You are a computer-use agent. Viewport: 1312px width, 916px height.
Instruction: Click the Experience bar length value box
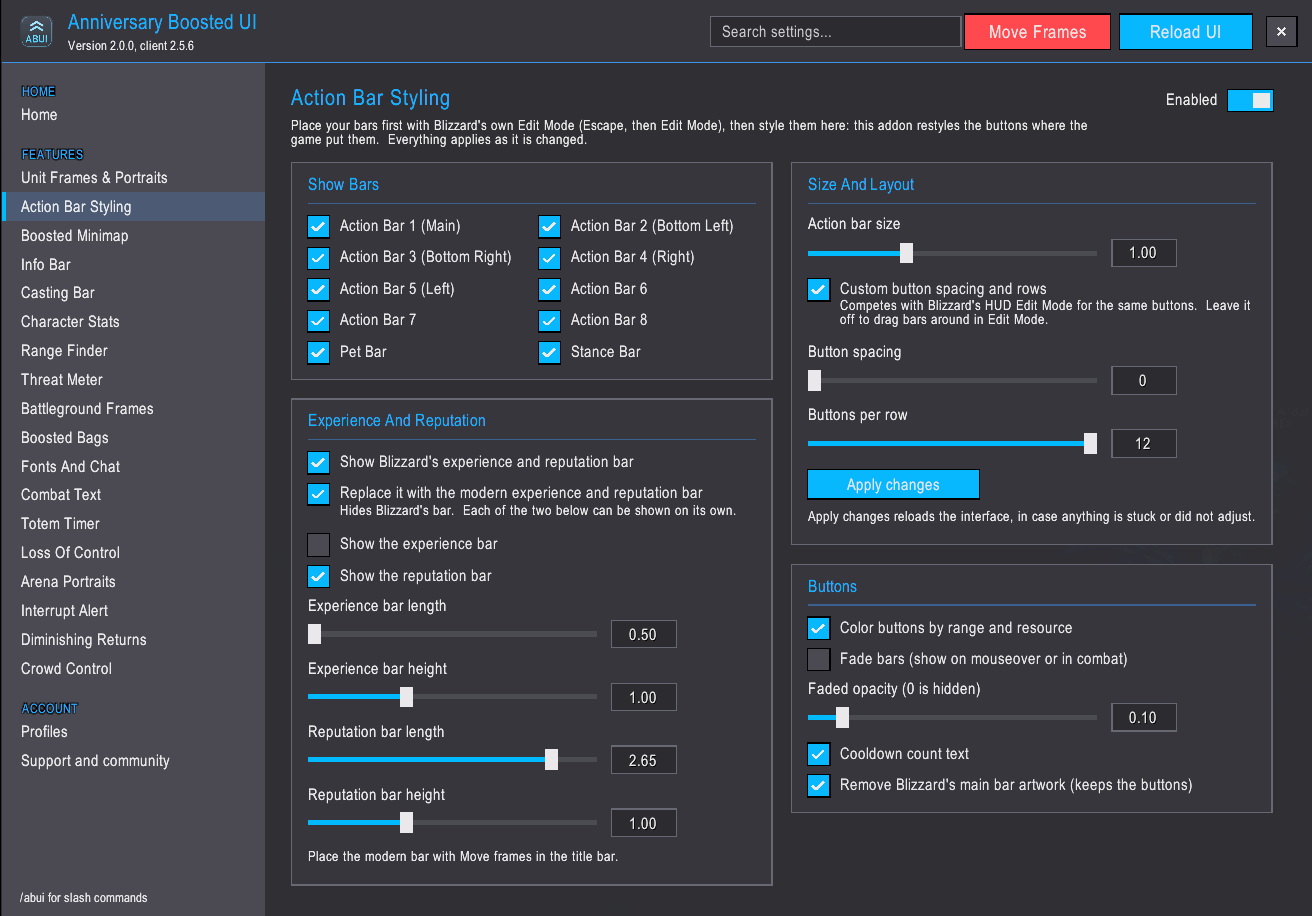[643, 634]
